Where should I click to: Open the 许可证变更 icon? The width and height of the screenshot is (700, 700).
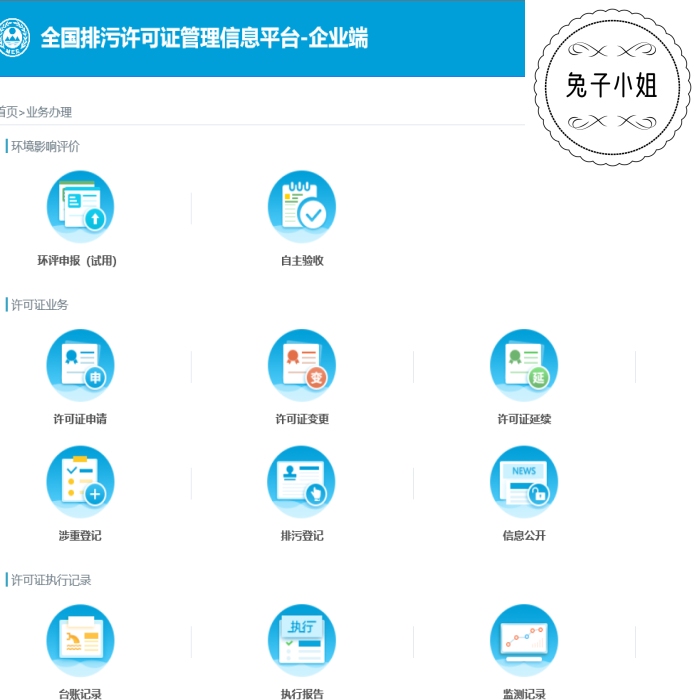pos(302,365)
